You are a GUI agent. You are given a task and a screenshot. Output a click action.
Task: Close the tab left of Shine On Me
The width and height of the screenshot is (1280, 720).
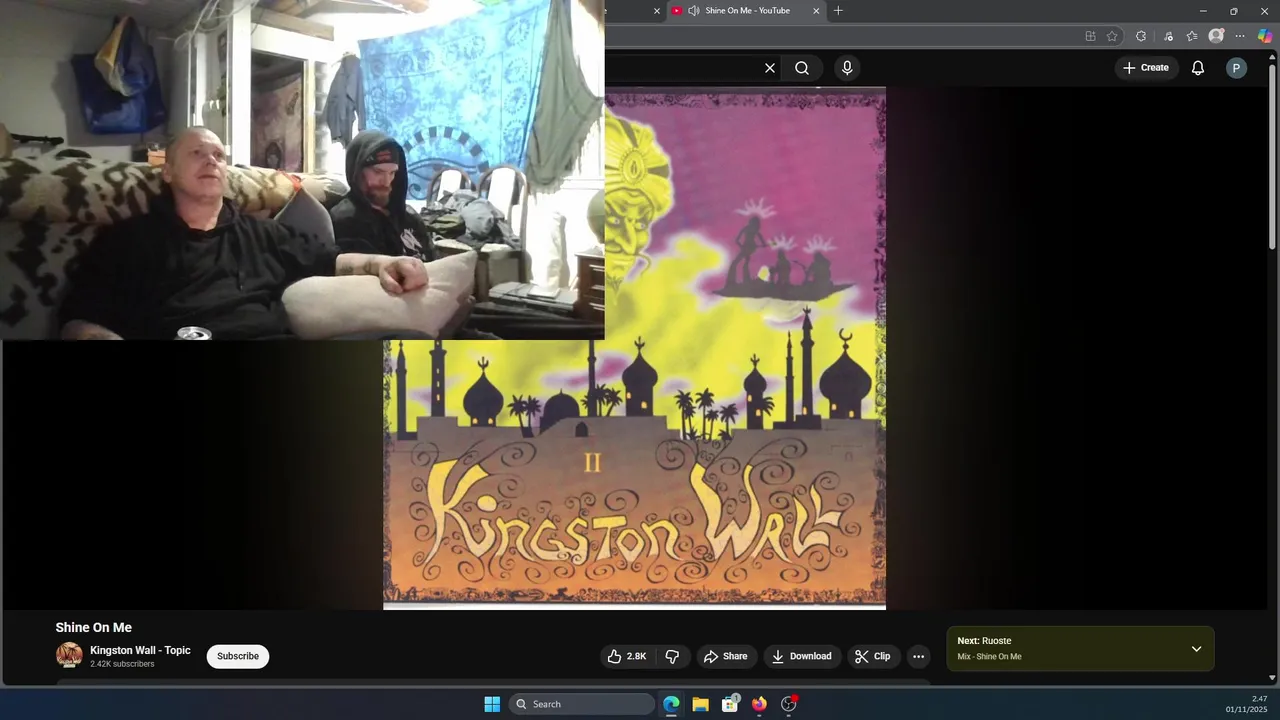click(657, 11)
